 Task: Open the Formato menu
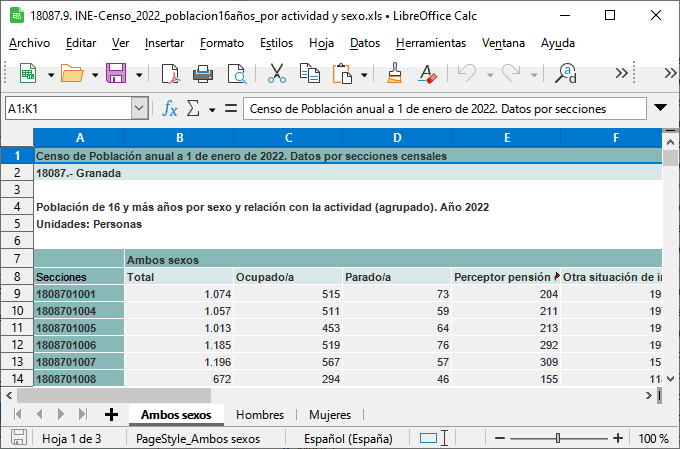pos(221,43)
